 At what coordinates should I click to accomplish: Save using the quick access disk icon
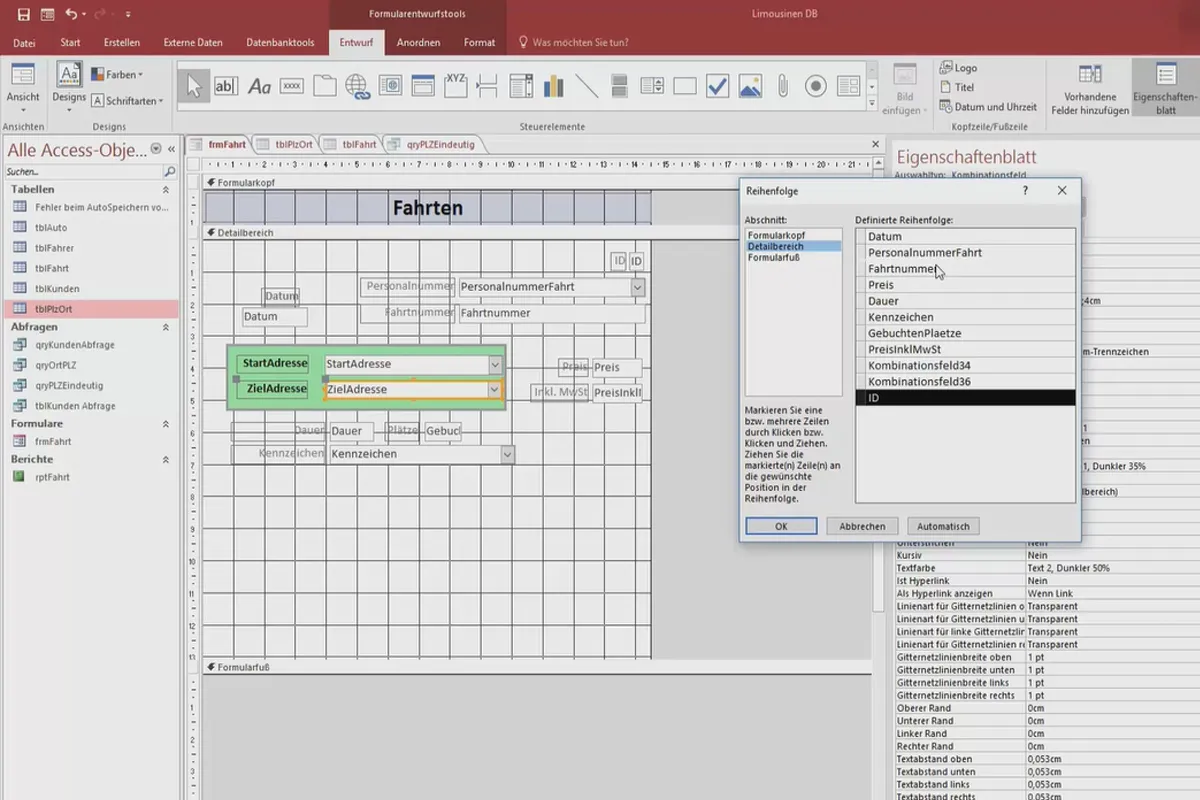pyautogui.click(x=24, y=14)
